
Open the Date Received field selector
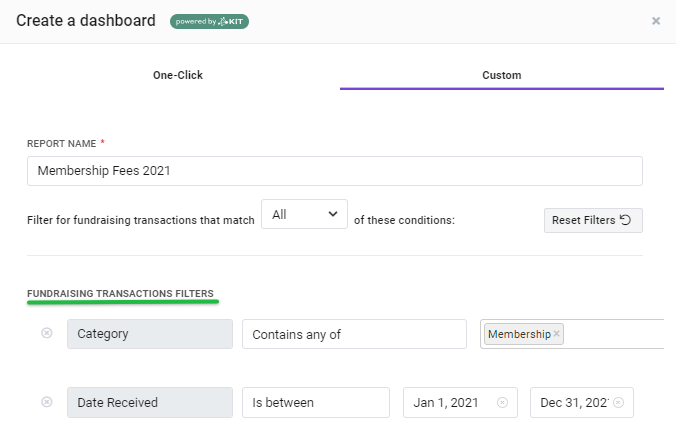click(150, 403)
